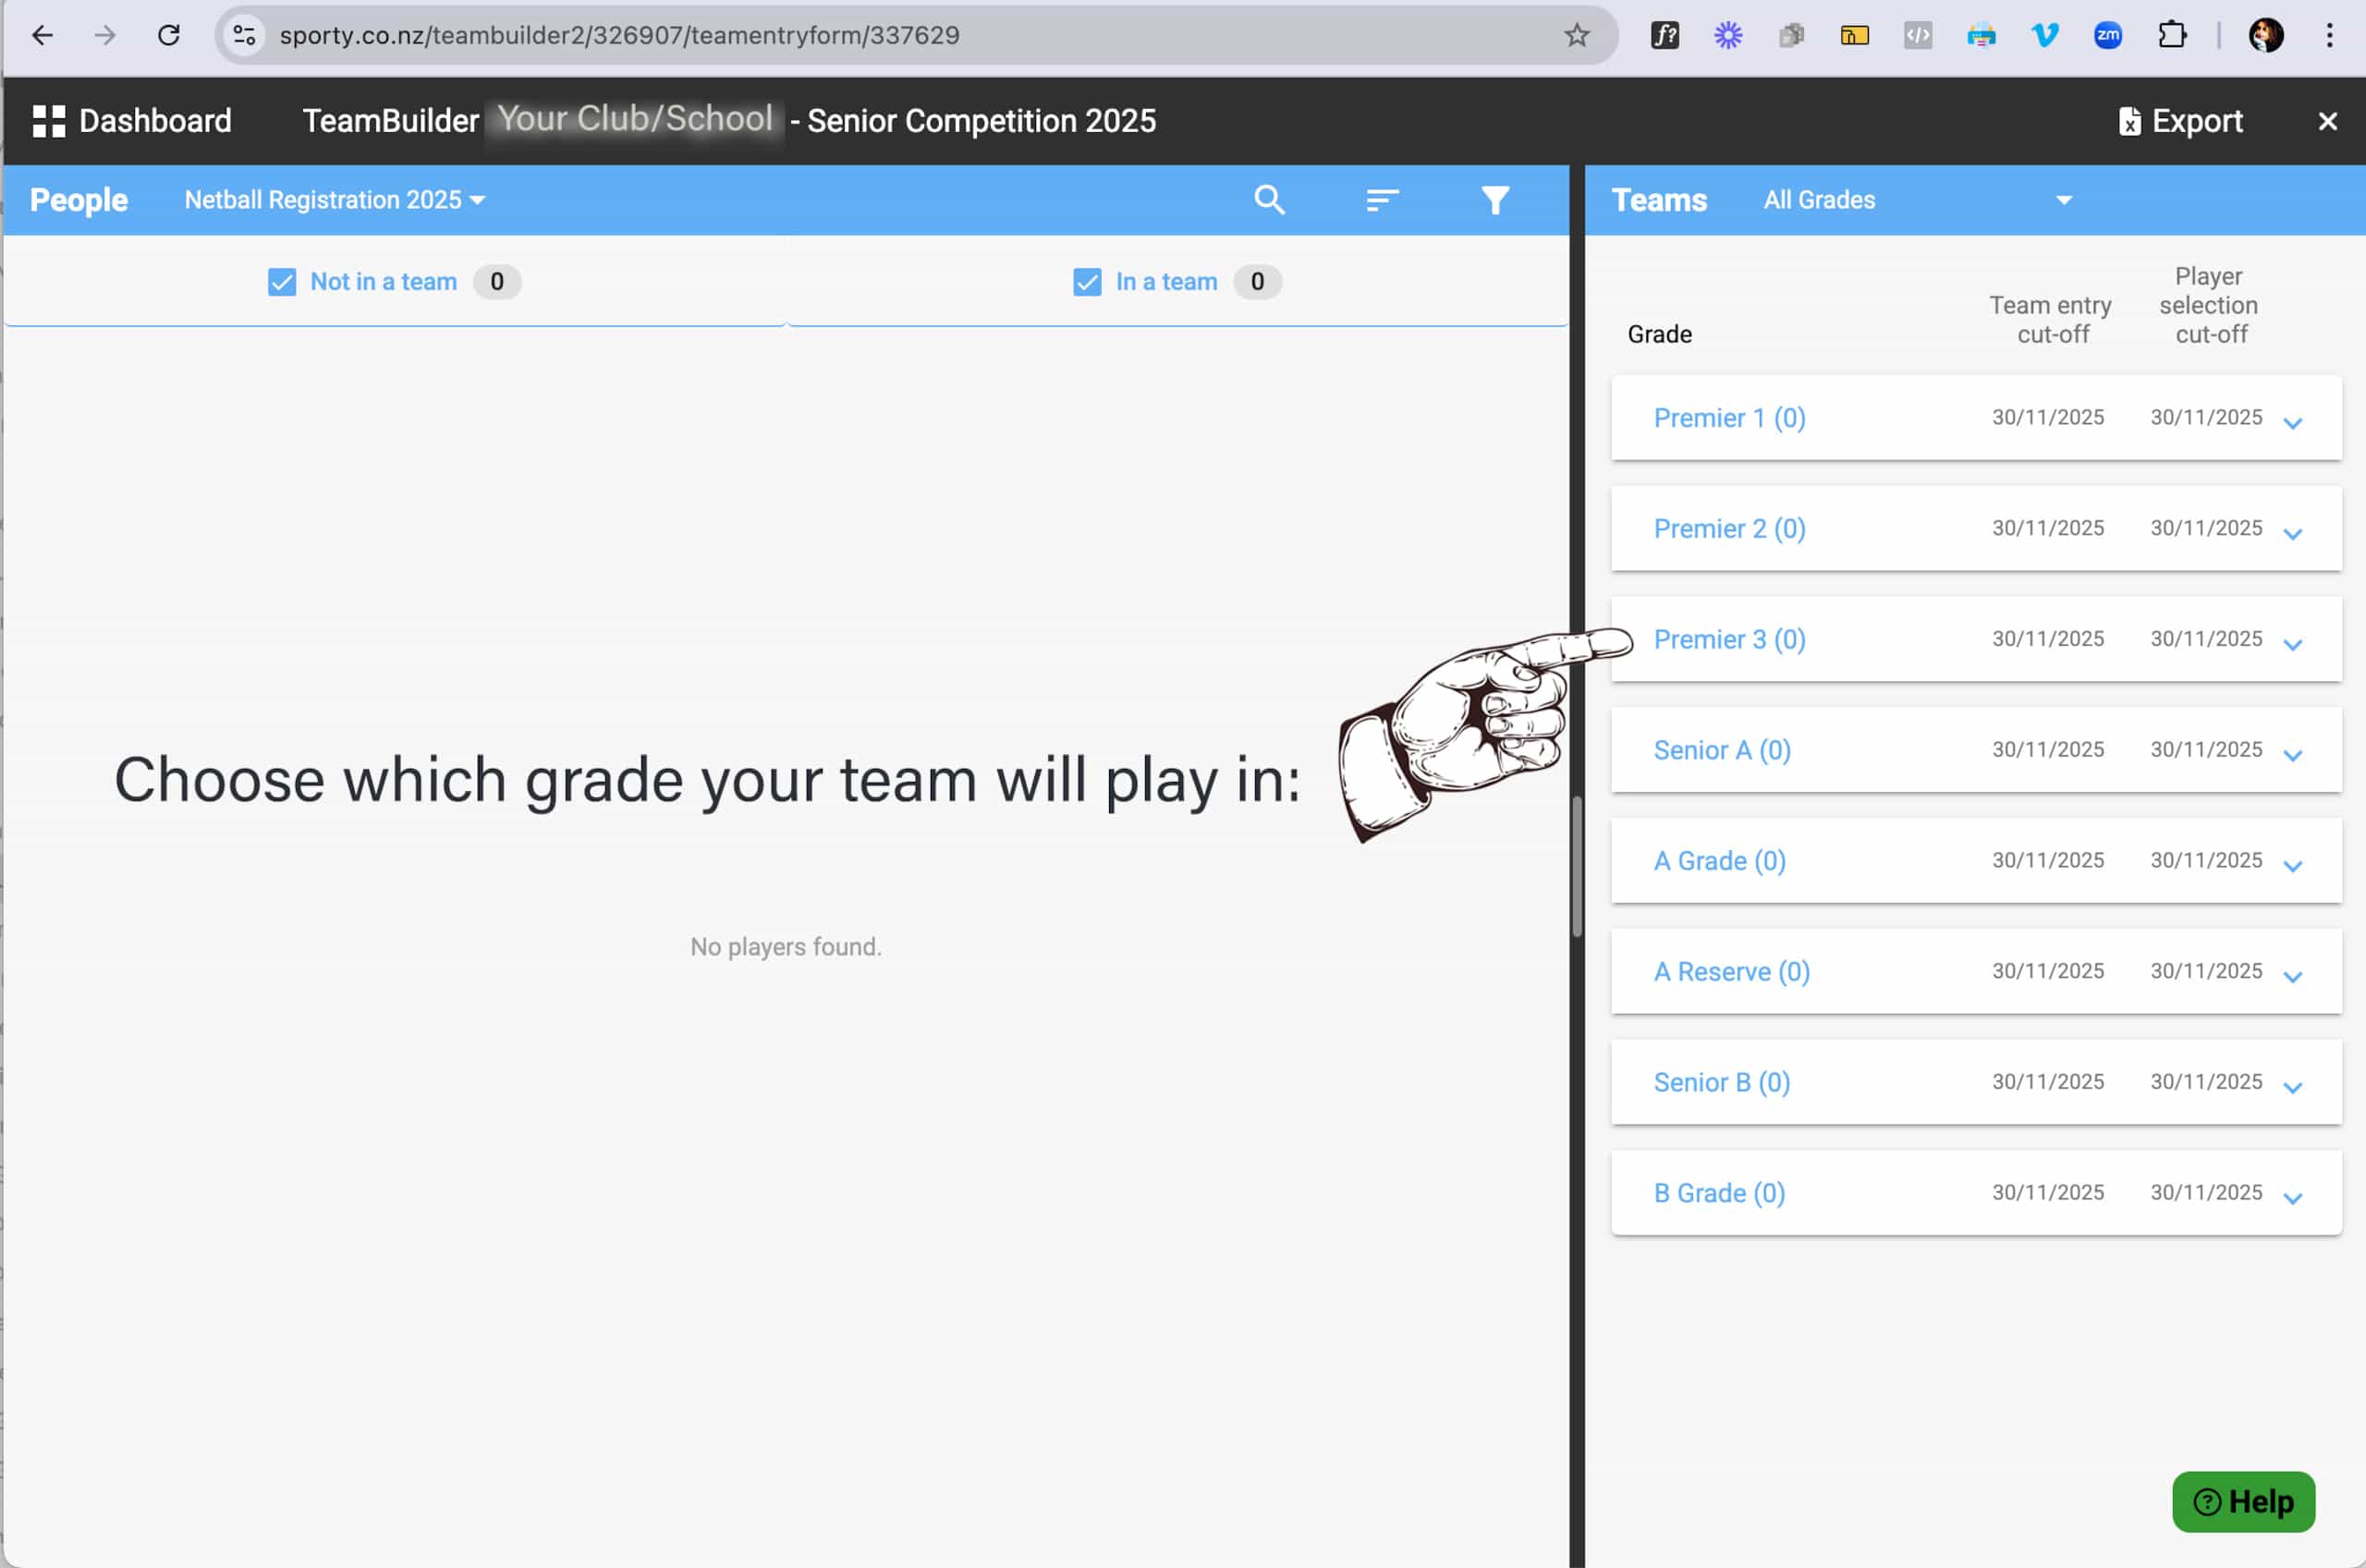Click 'In a team' count badge
The height and width of the screenshot is (1568, 2366).
[x=1257, y=282]
